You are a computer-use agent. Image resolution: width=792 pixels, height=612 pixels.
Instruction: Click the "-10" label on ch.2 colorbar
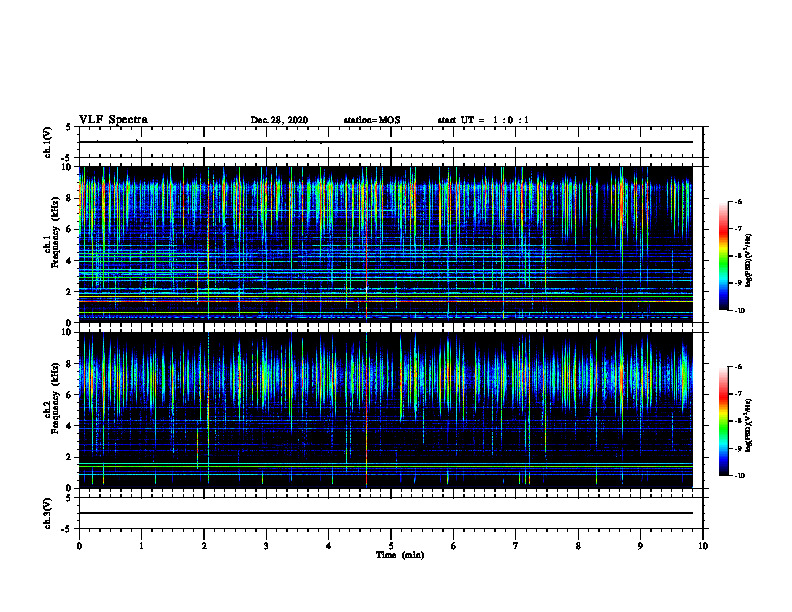point(740,476)
